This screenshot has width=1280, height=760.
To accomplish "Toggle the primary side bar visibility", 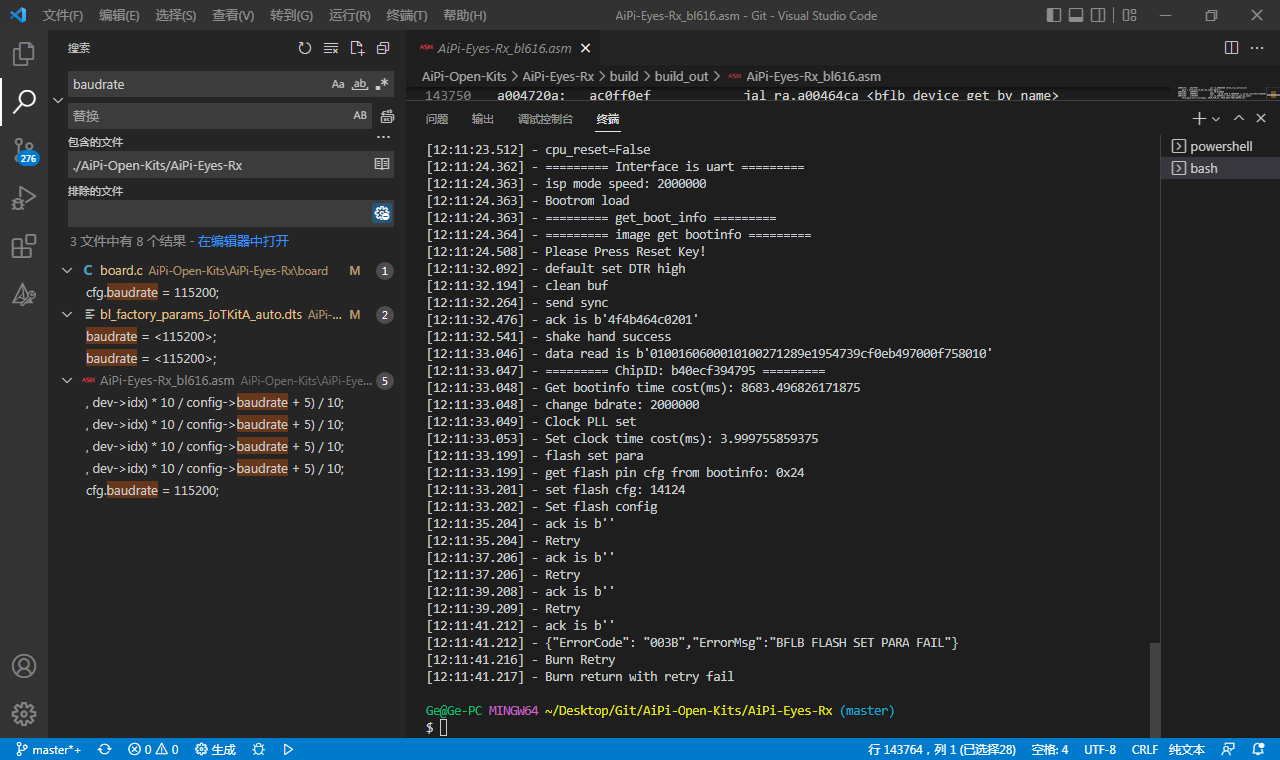I will pyautogui.click(x=1053, y=15).
